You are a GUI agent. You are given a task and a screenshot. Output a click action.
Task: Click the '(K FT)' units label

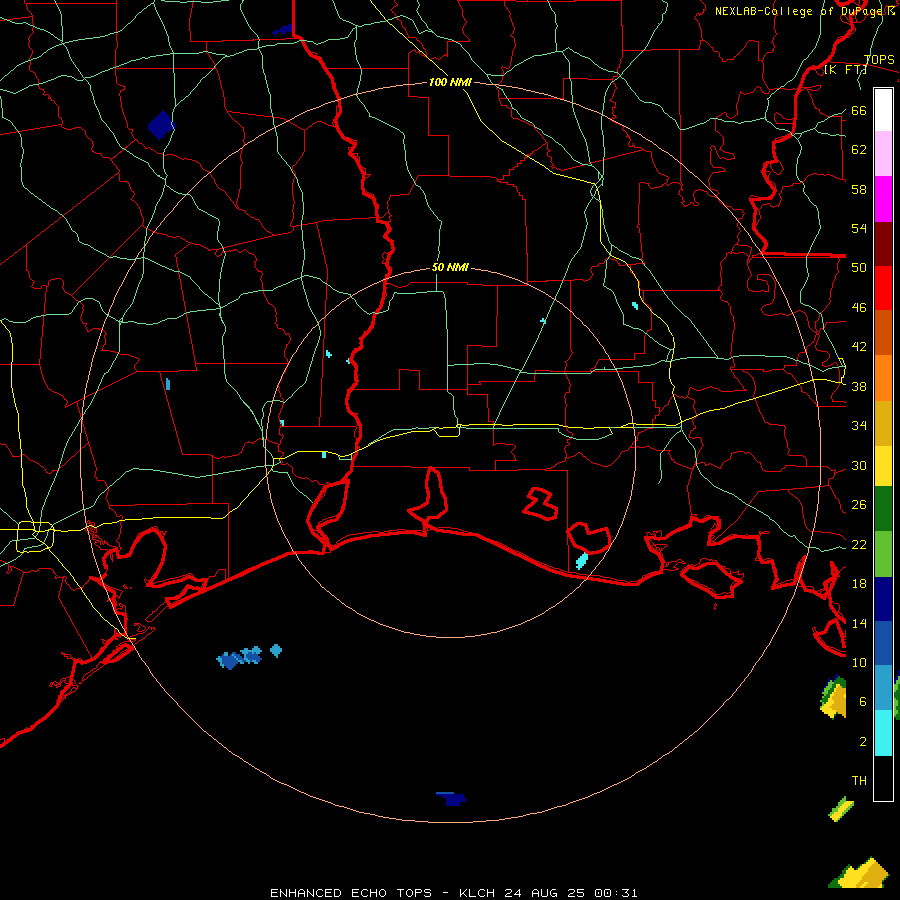pyautogui.click(x=845, y=70)
